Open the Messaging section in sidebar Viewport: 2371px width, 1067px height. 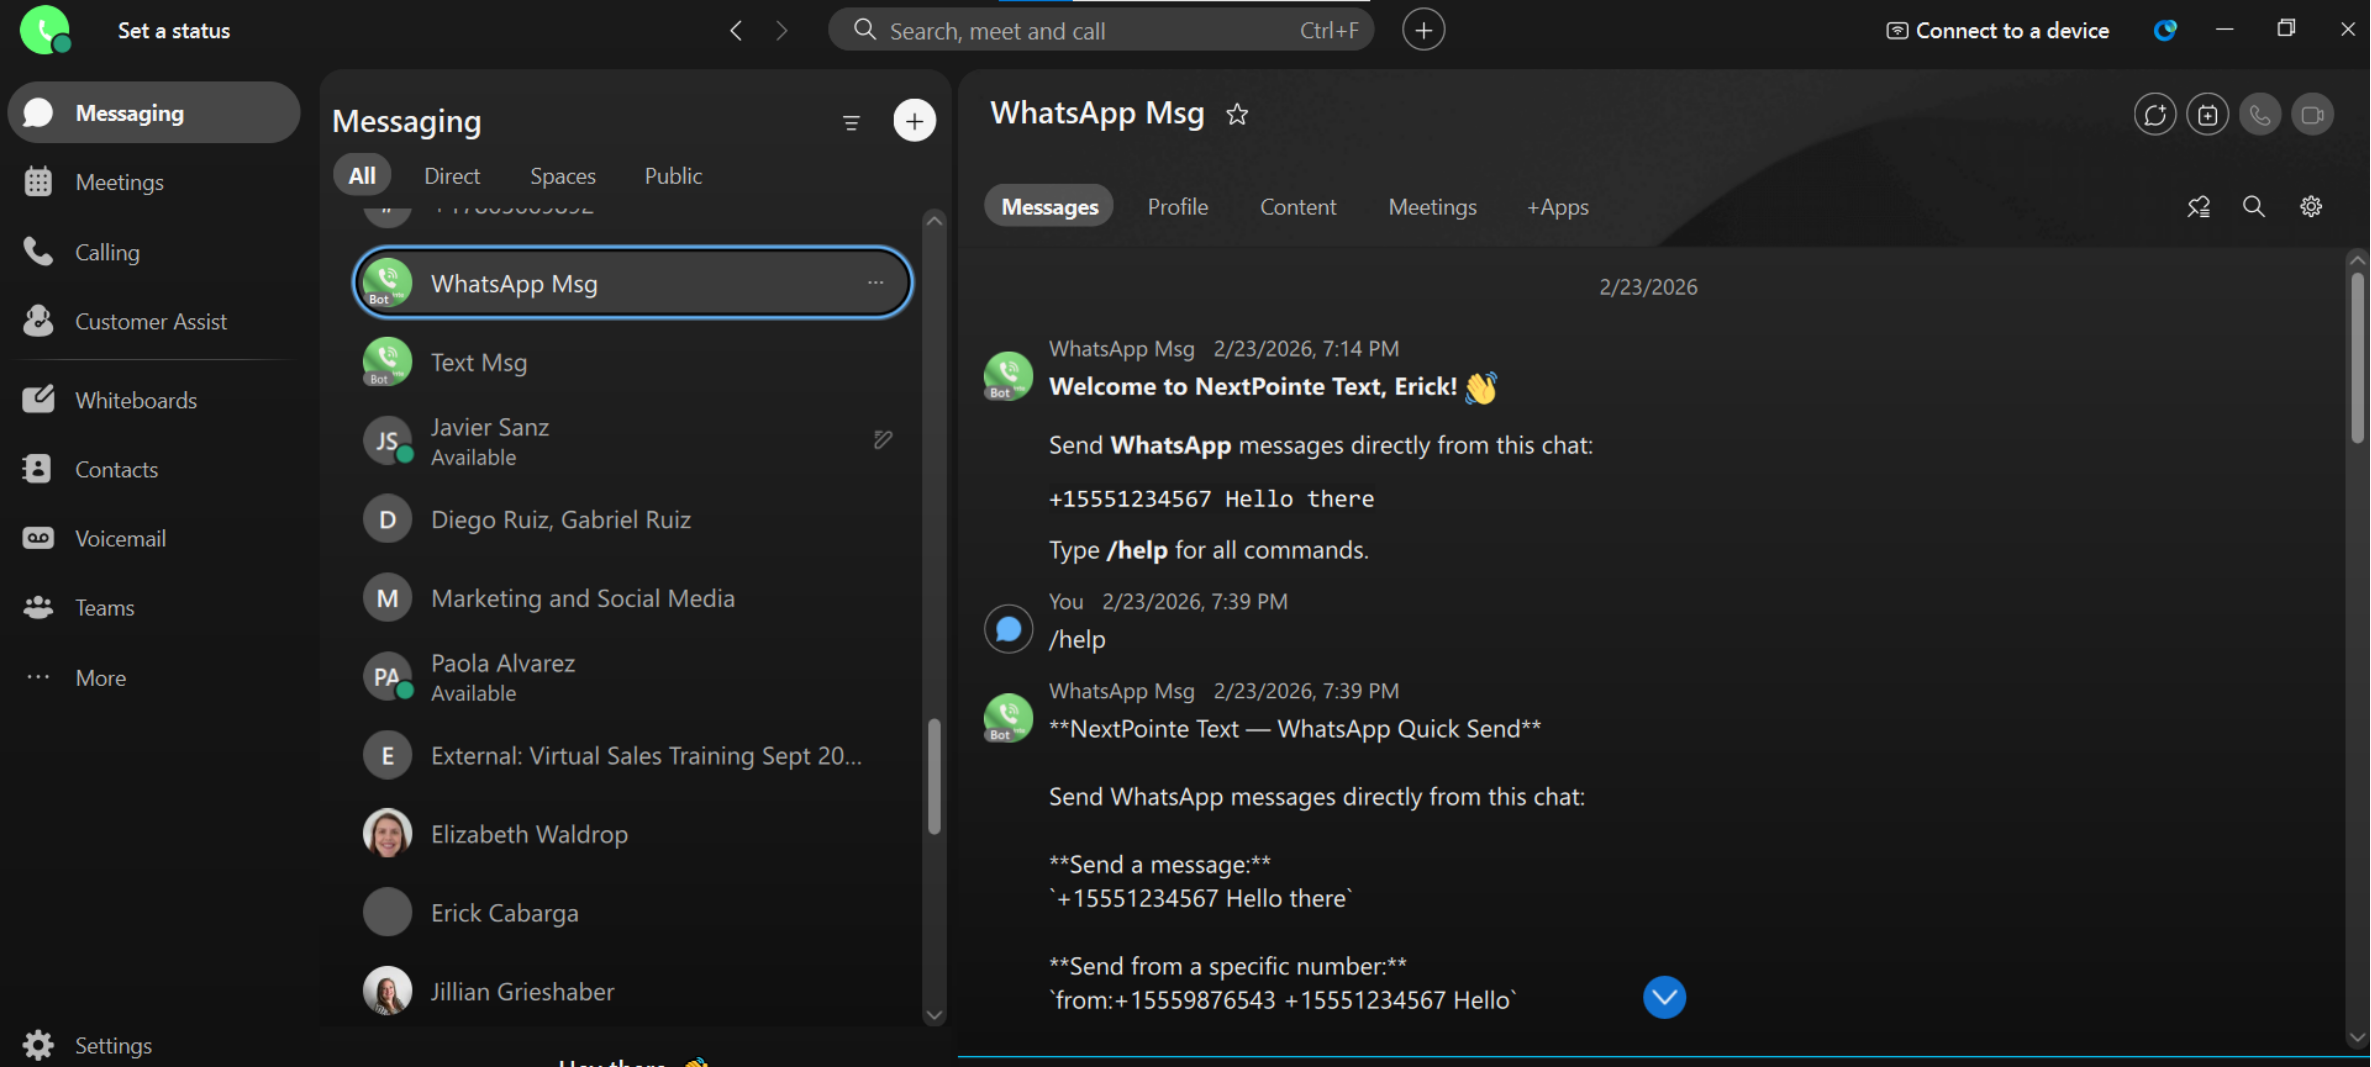[x=154, y=113]
